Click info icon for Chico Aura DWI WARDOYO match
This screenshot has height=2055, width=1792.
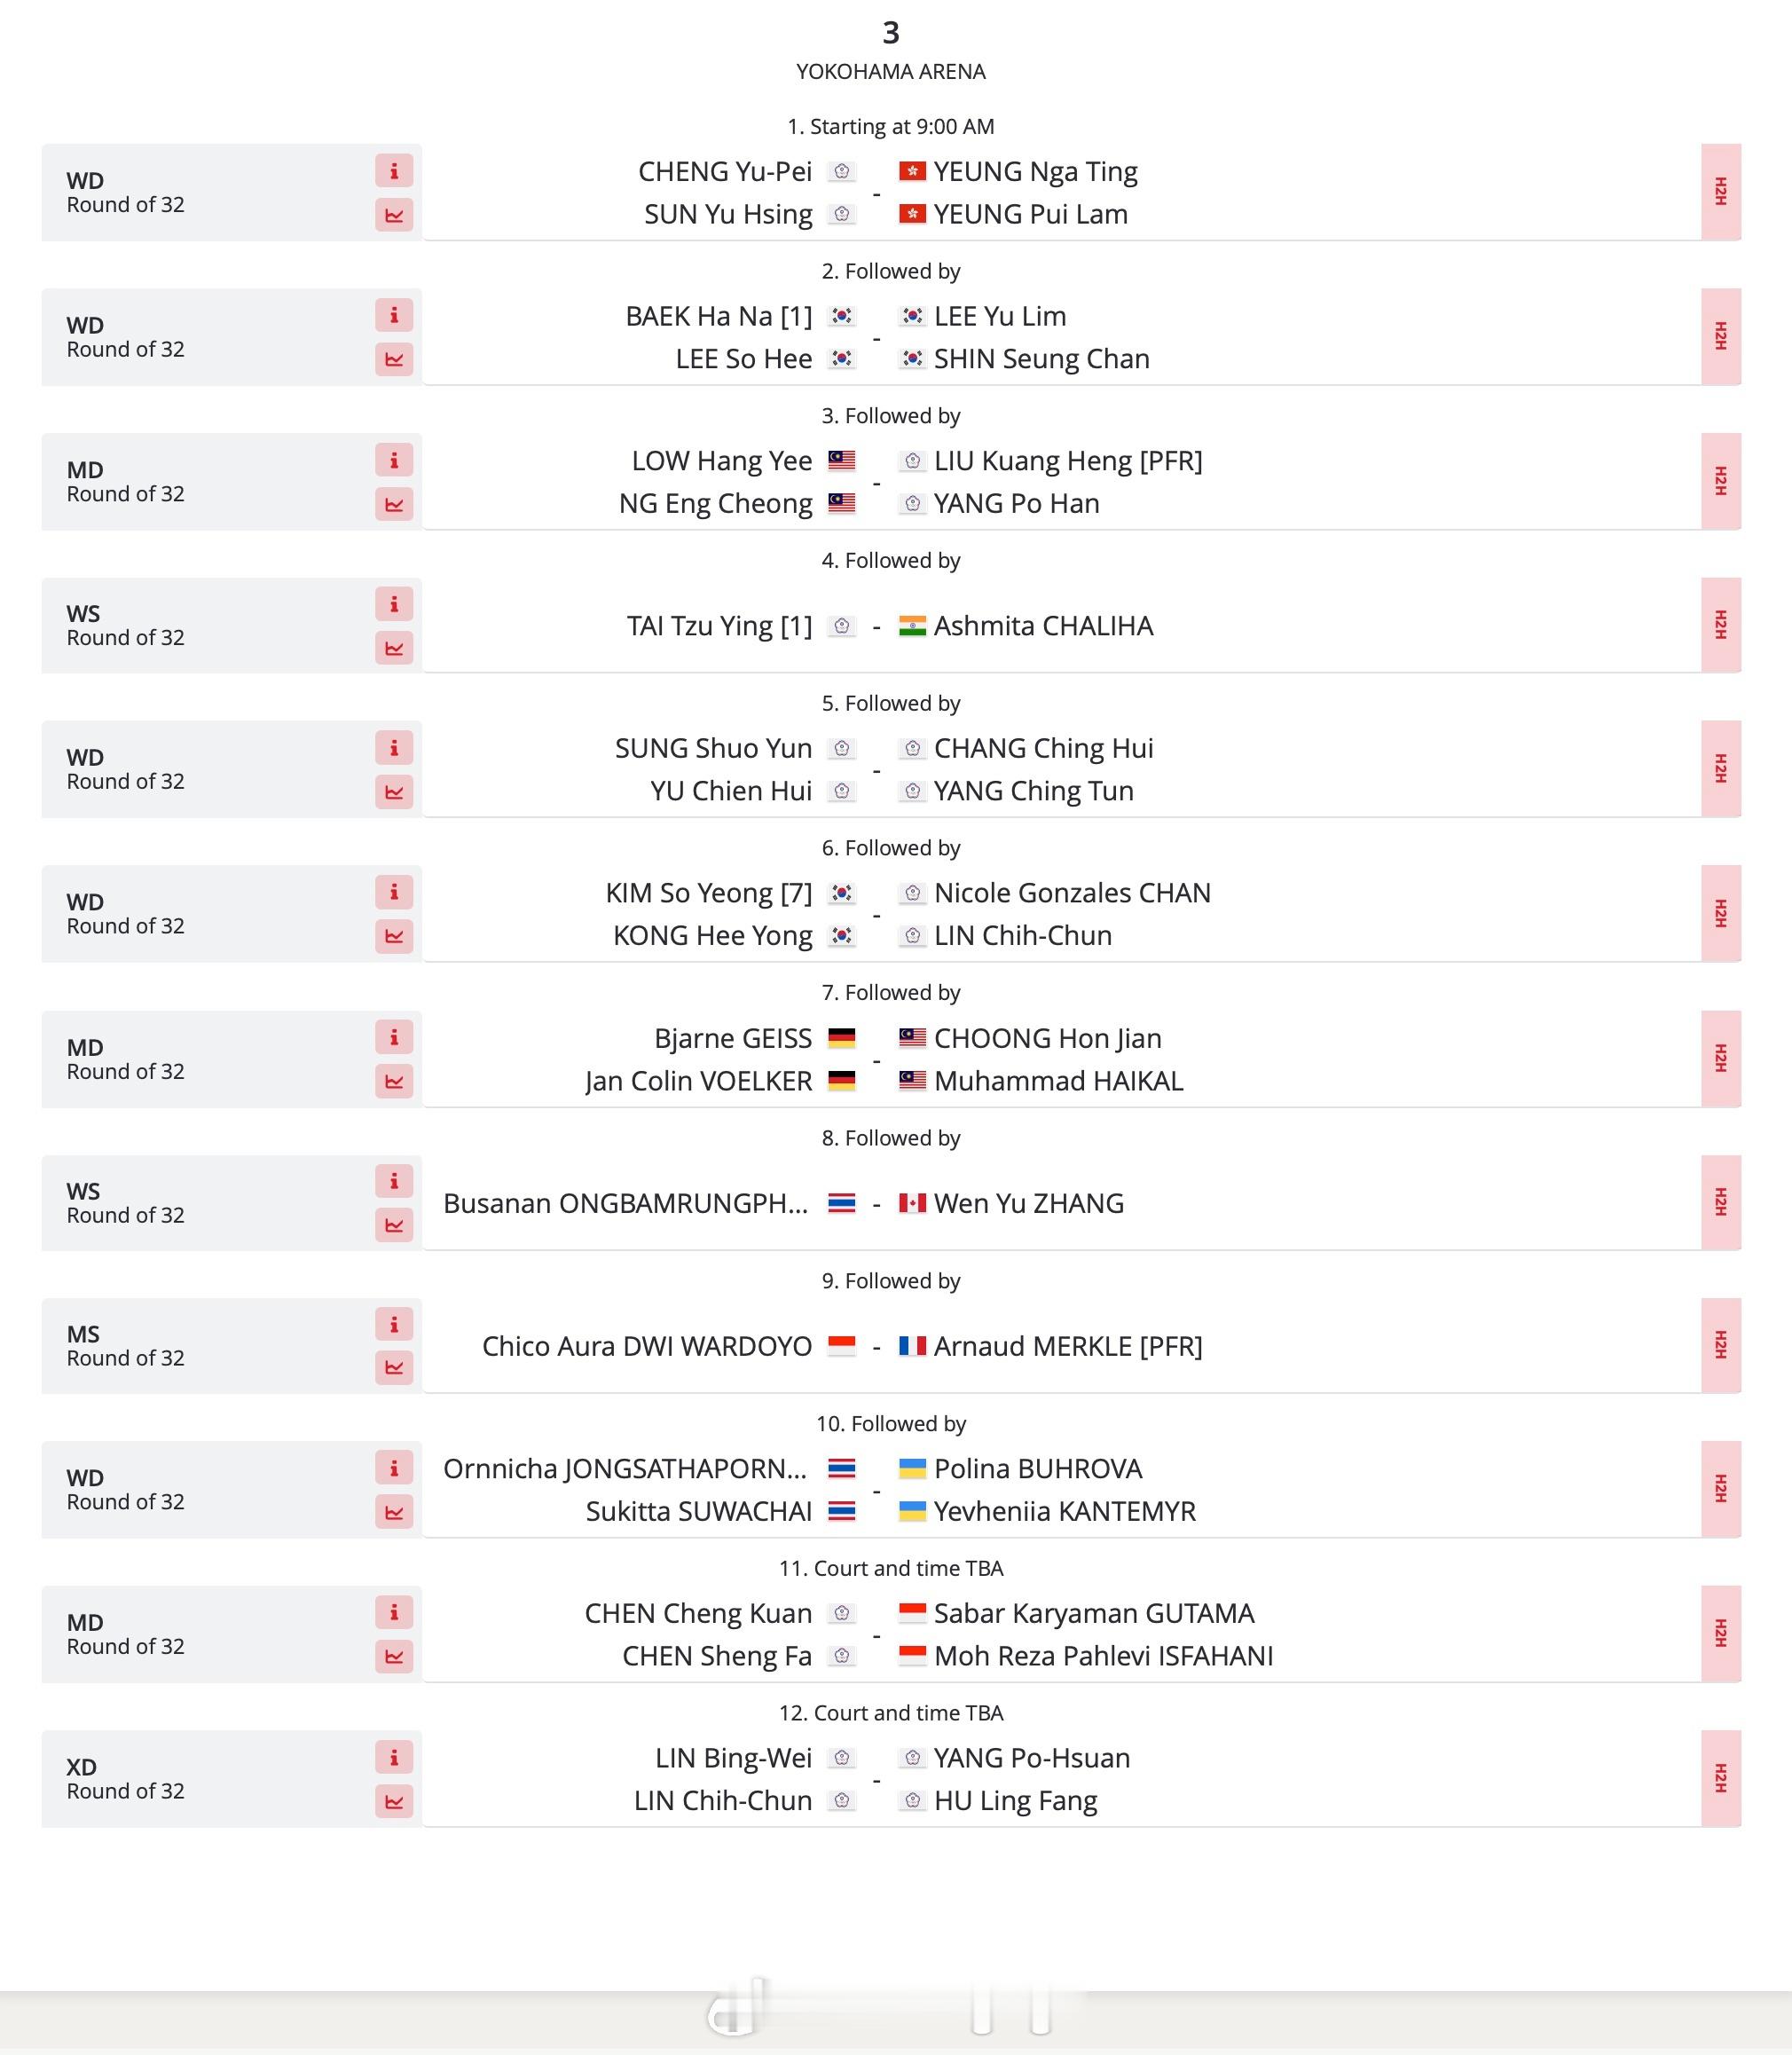[x=394, y=1324]
